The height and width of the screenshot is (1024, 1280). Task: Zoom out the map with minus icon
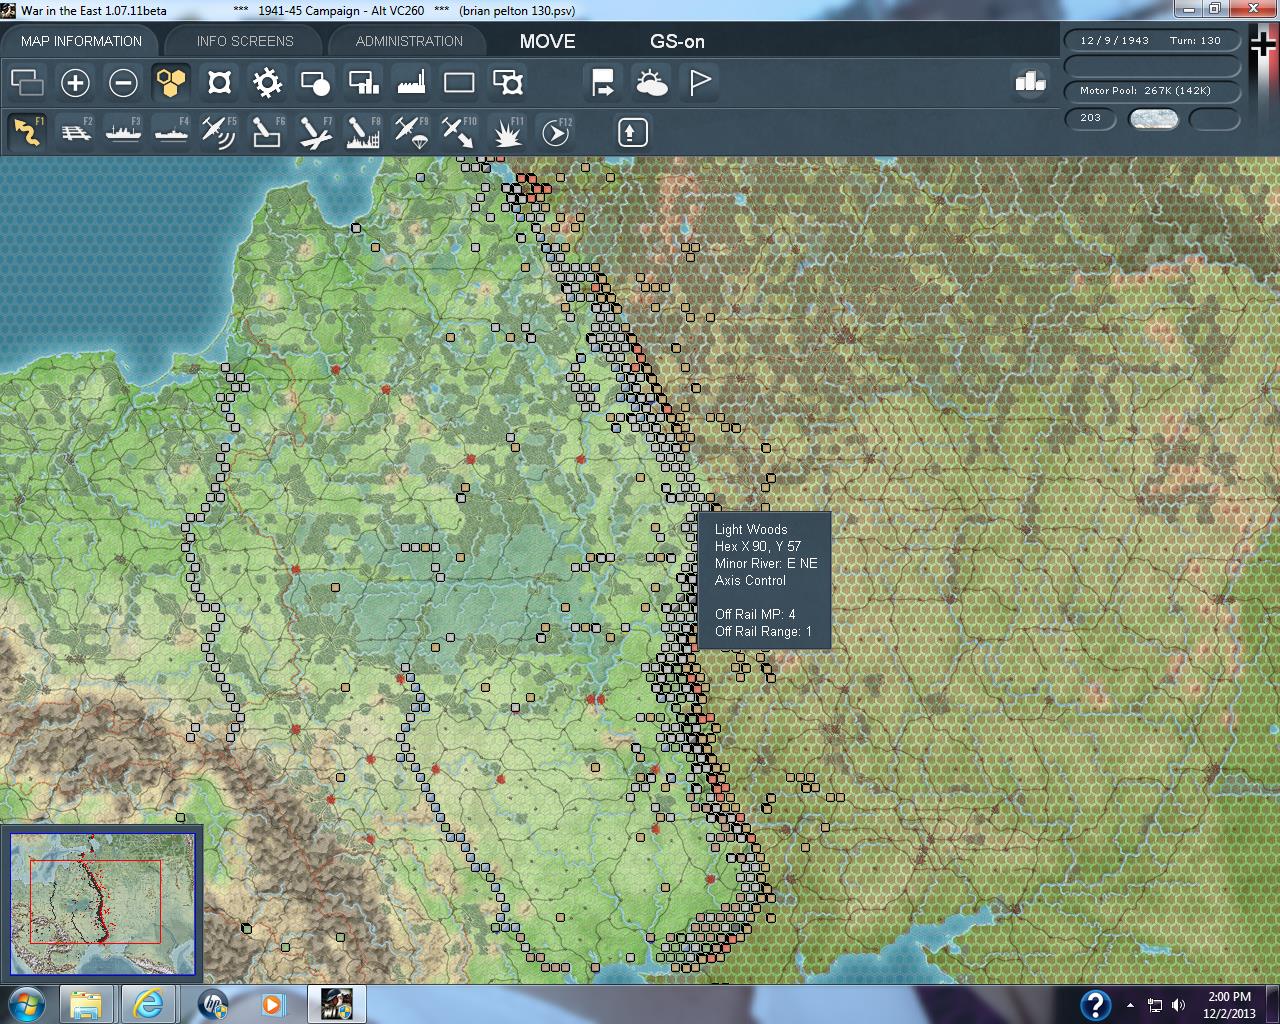[123, 82]
